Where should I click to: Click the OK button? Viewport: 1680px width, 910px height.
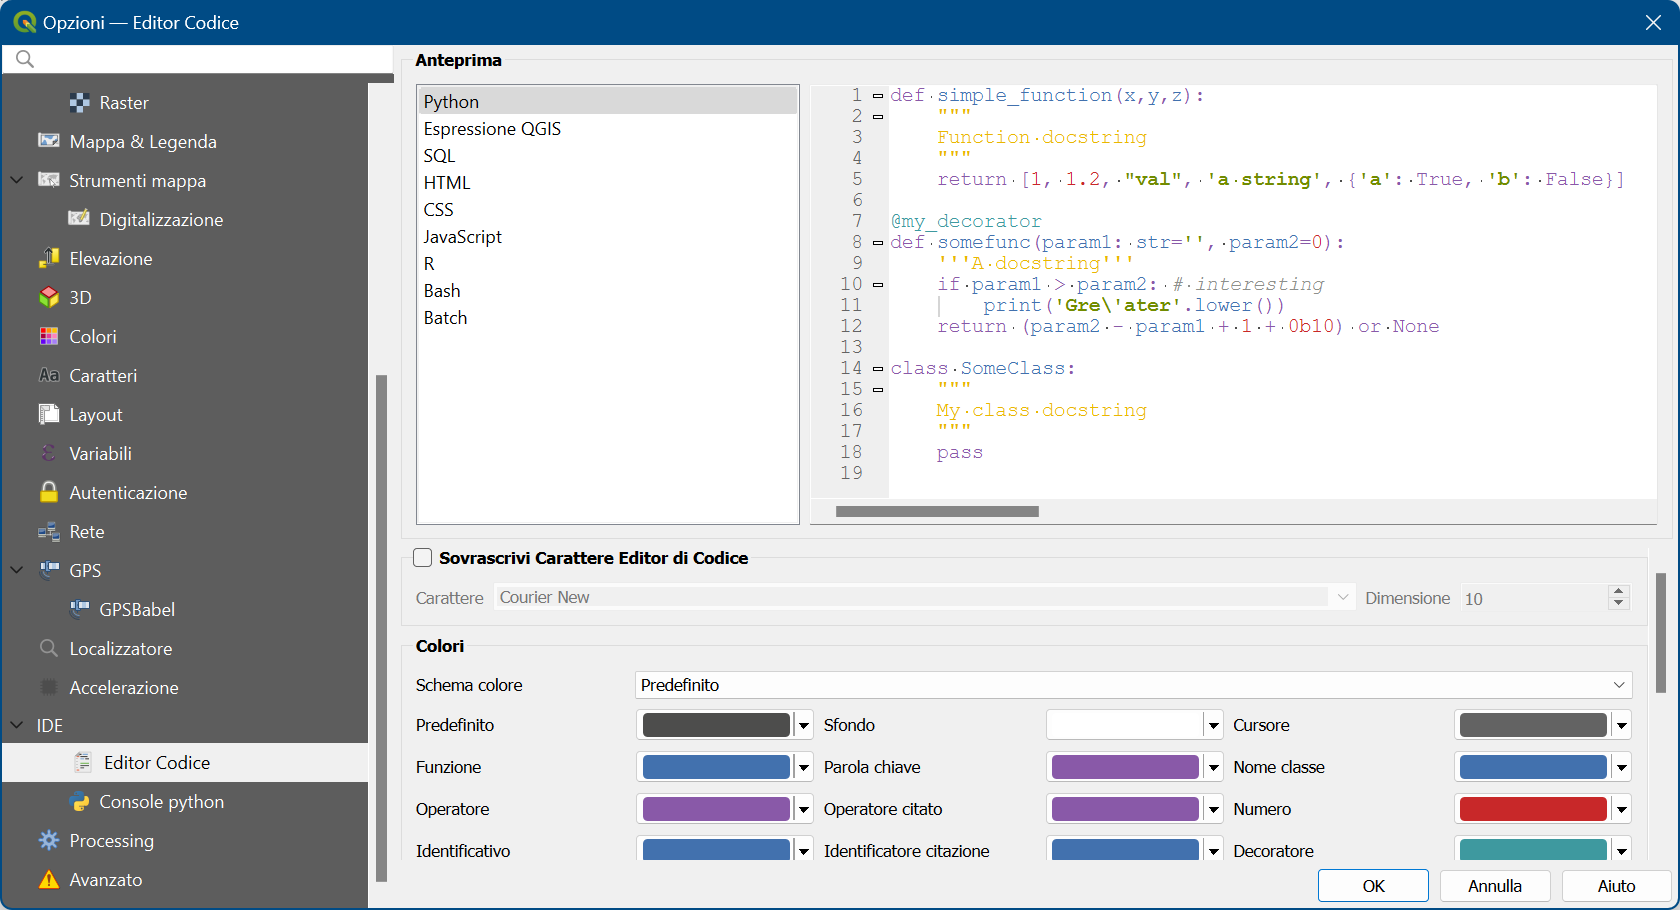(1373, 886)
